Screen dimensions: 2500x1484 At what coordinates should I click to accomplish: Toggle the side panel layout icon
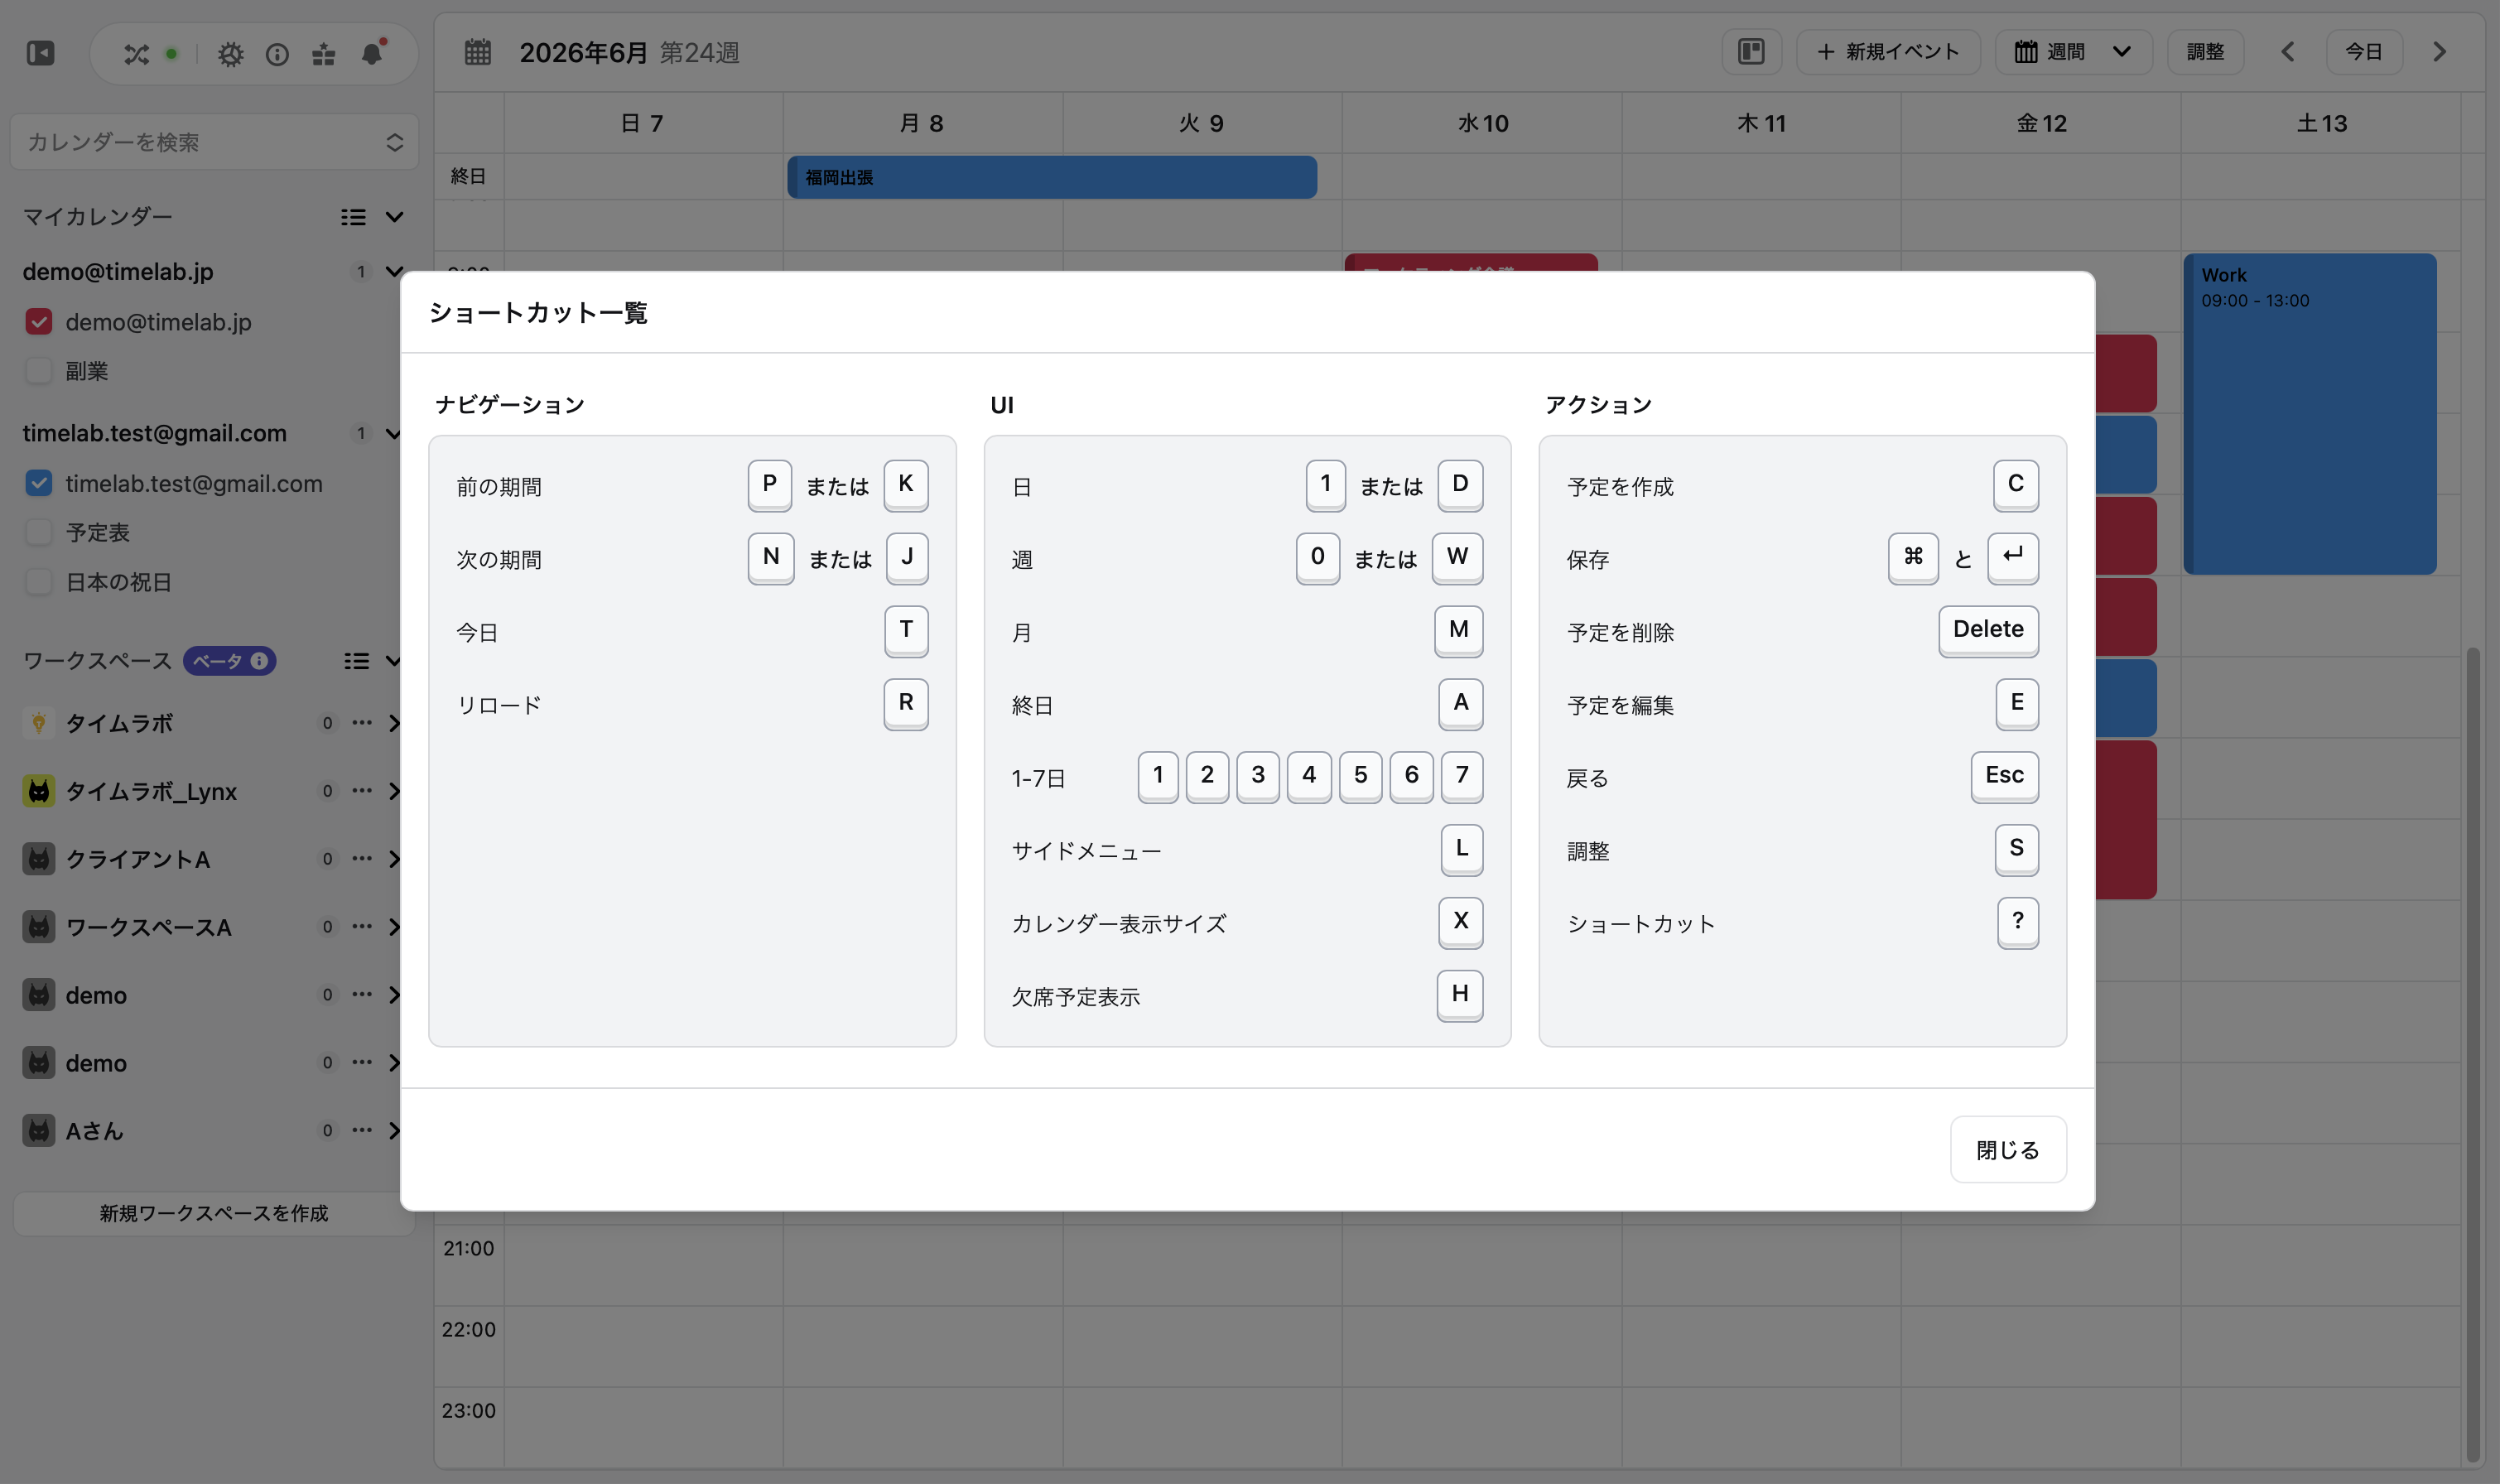pyautogui.click(x=1751, y=52)
